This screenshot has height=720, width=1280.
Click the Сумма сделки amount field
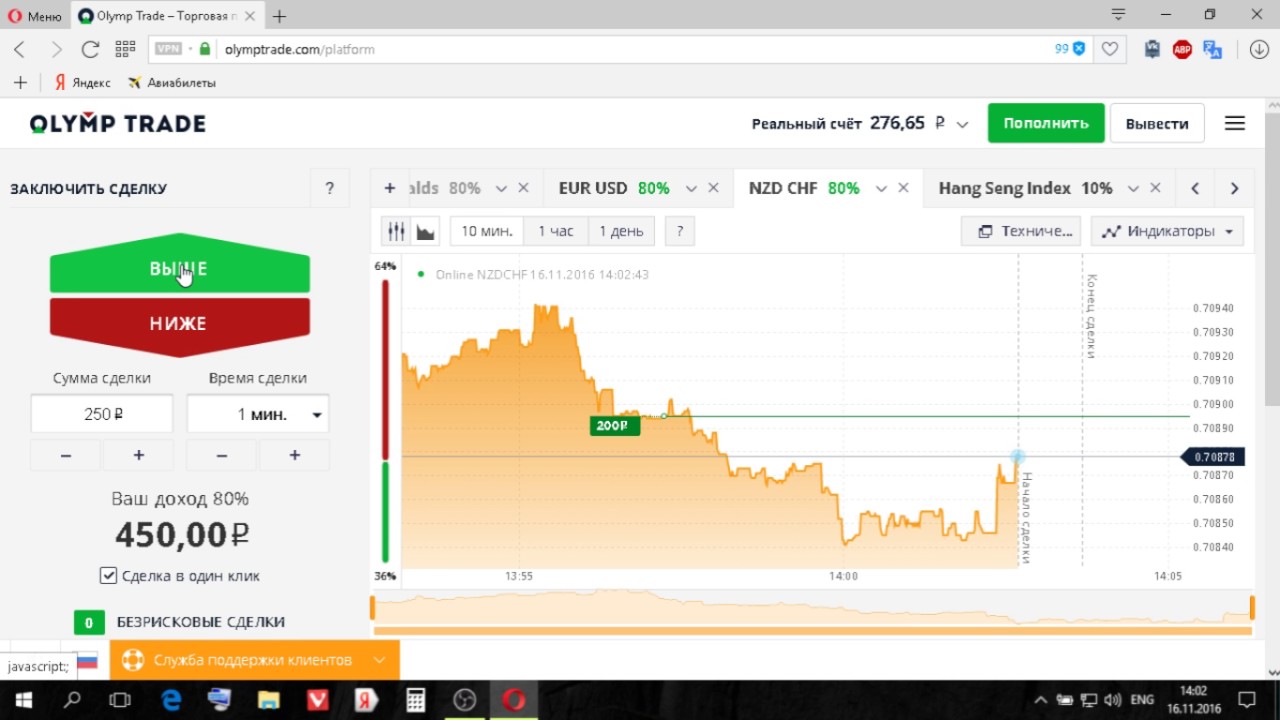102,414
